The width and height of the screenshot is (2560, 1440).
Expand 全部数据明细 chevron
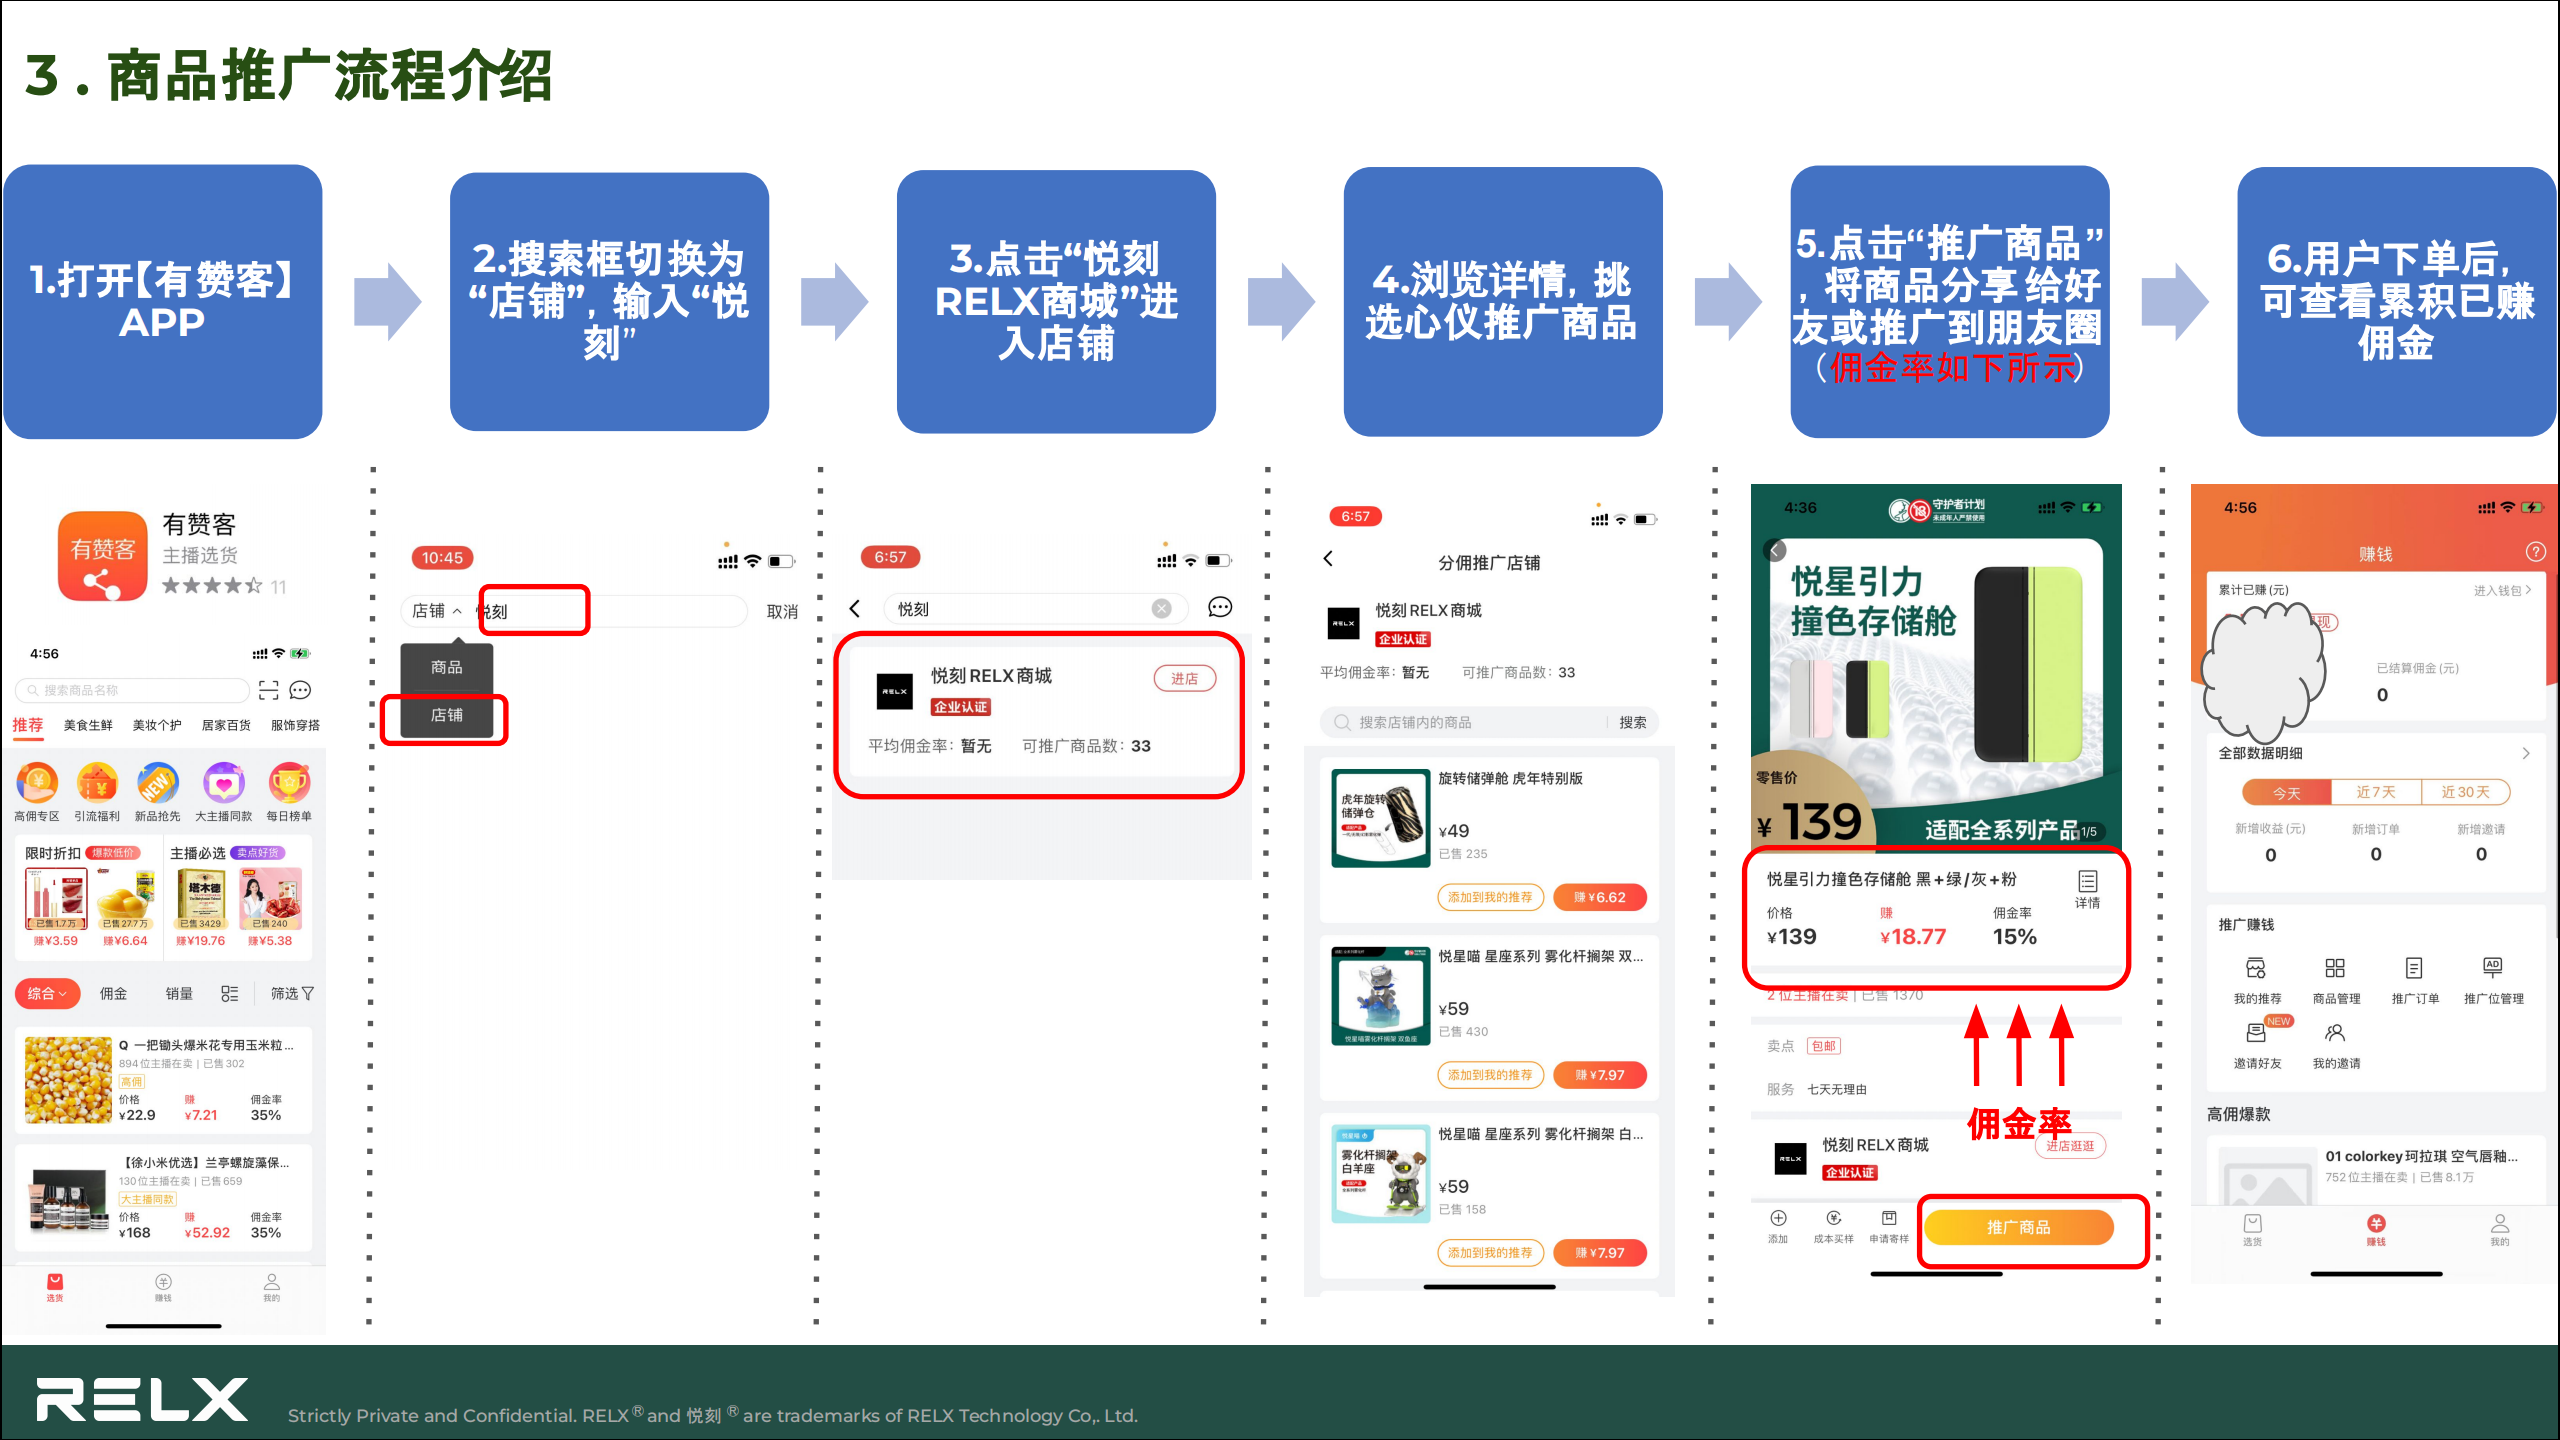(2525, 753)
